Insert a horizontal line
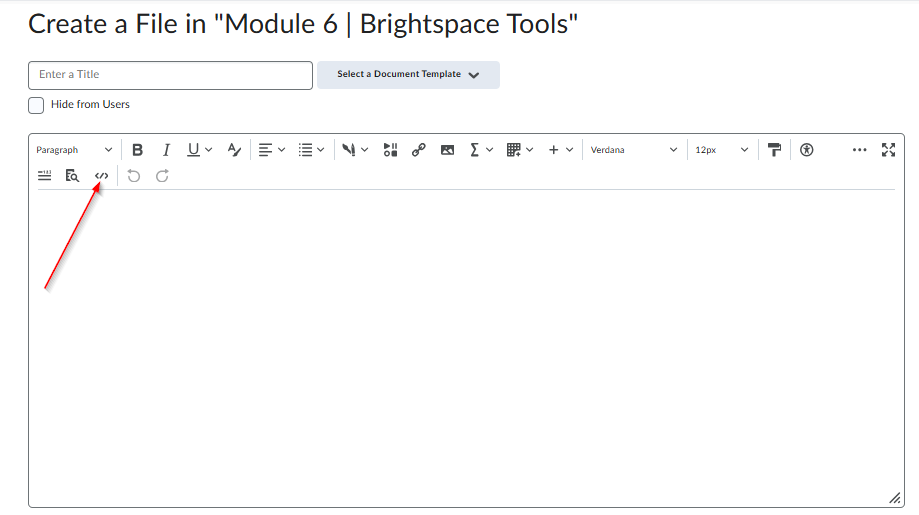The height and width of the screenshot is (515, 919). tap(44, 176)
